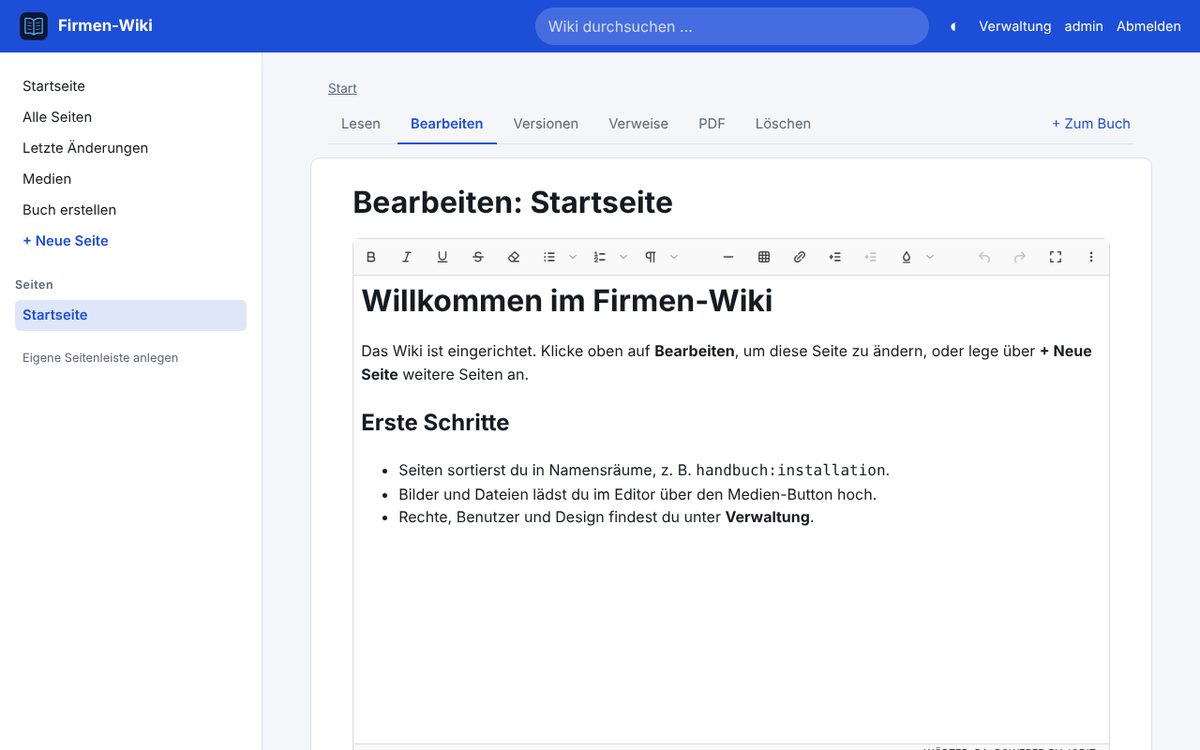
Task: Click the Bearbeiten: Startseite page title
Action: (x=513, y=202)
